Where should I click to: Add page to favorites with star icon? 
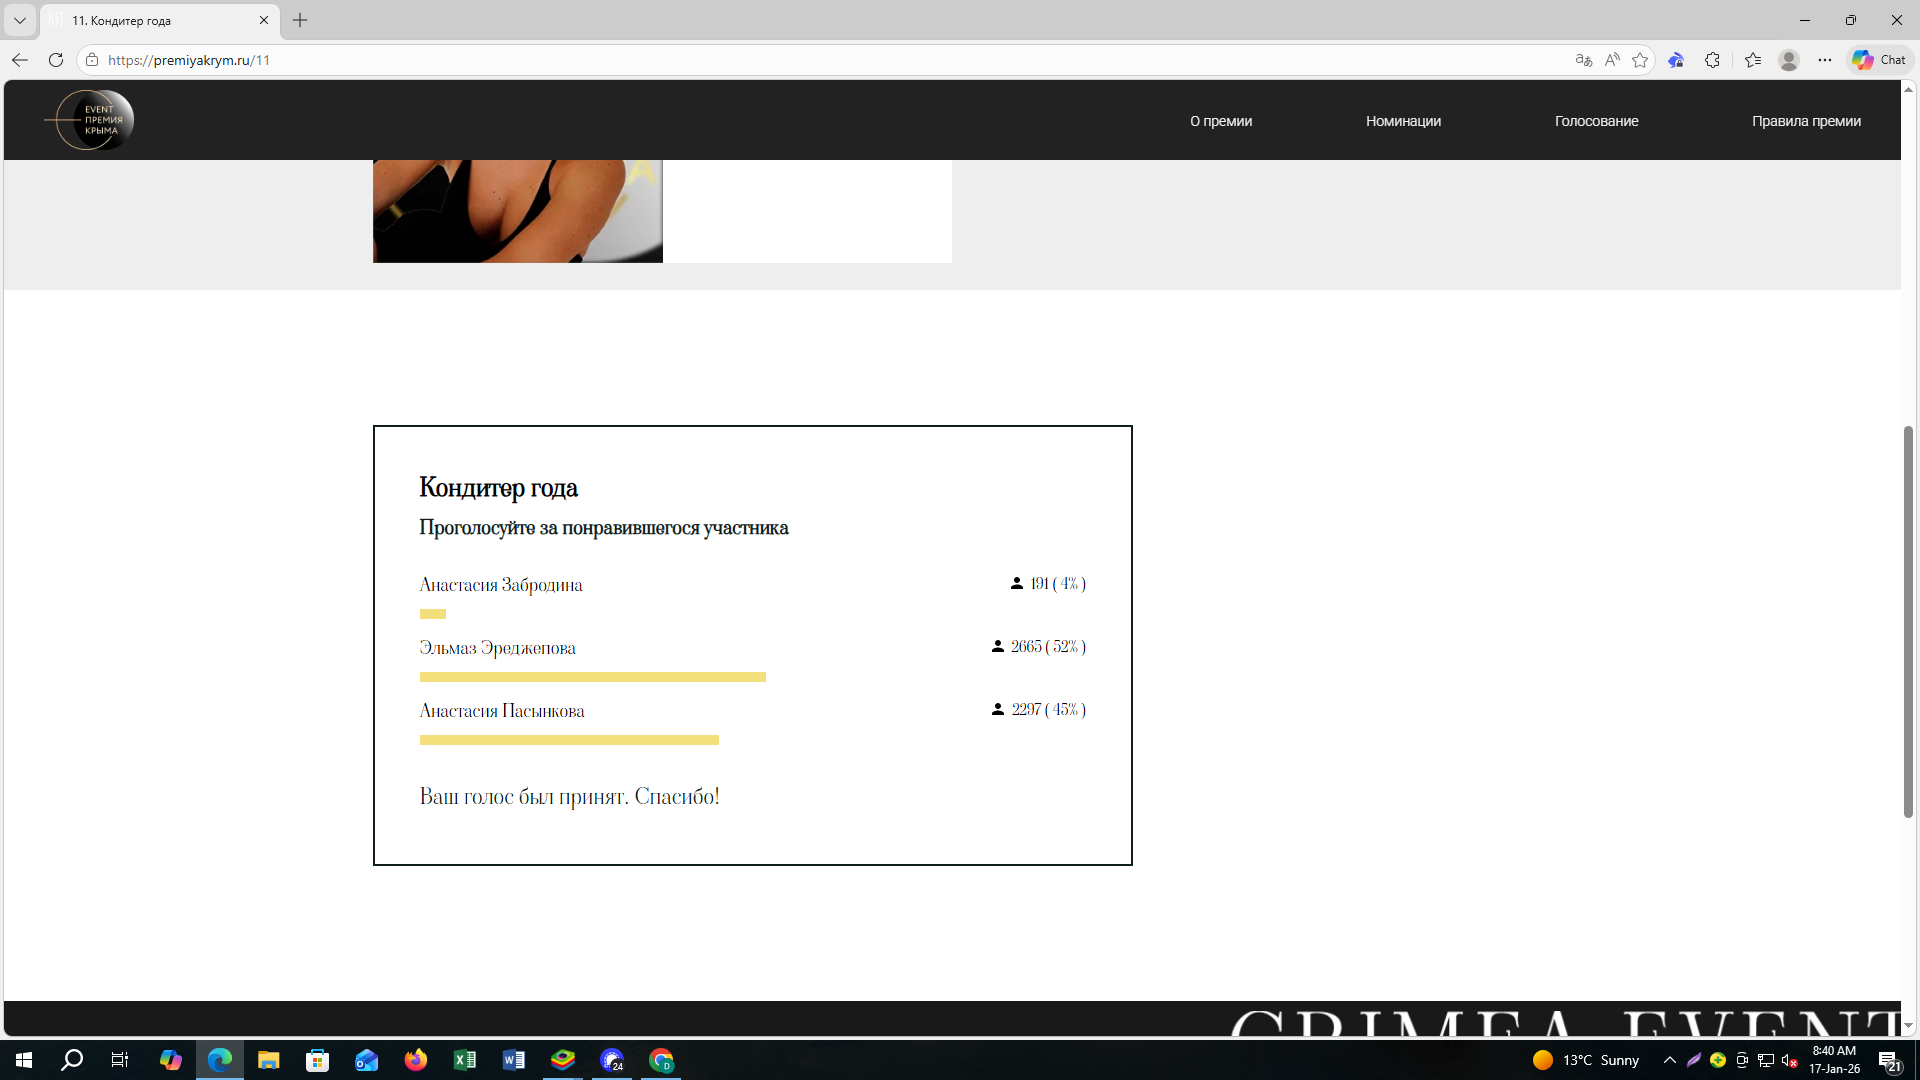1640,60
